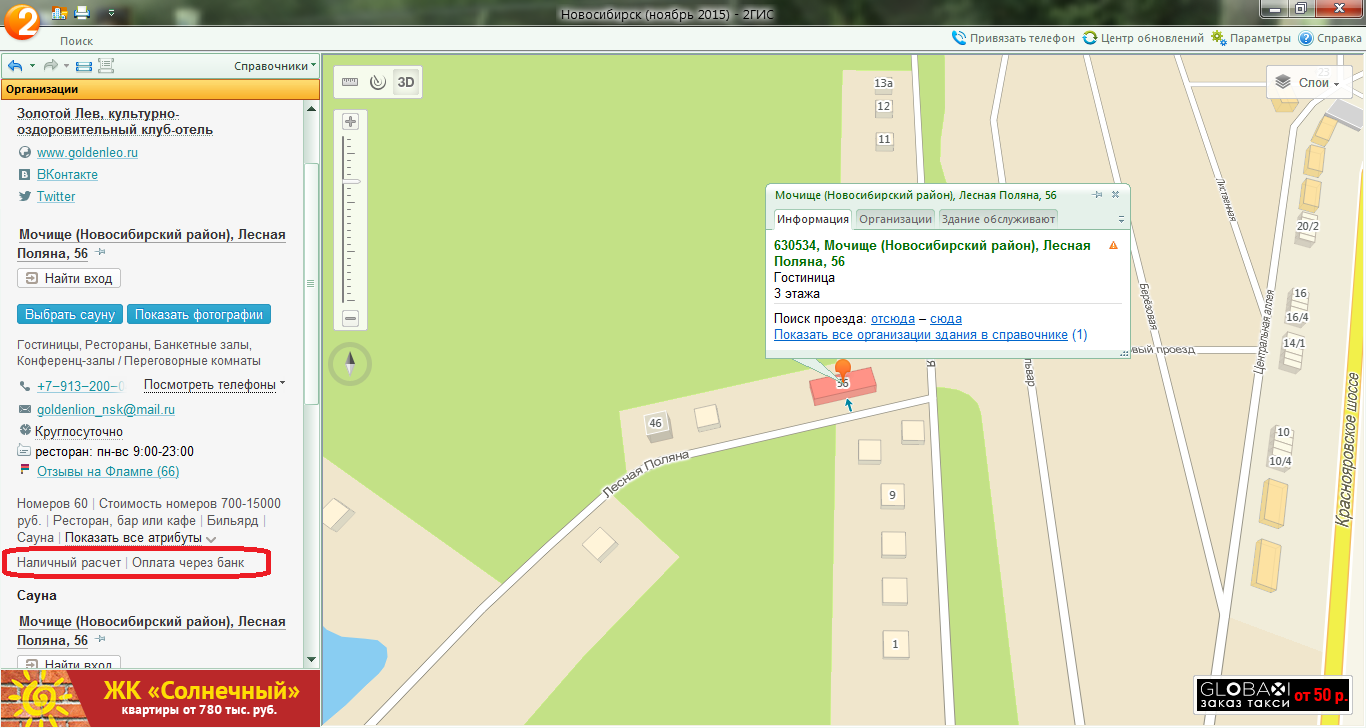The width and height of the screenshot is (1366, 728).
Task: Open the 2GIS main application orb menu
Action: tap(22, 20)
